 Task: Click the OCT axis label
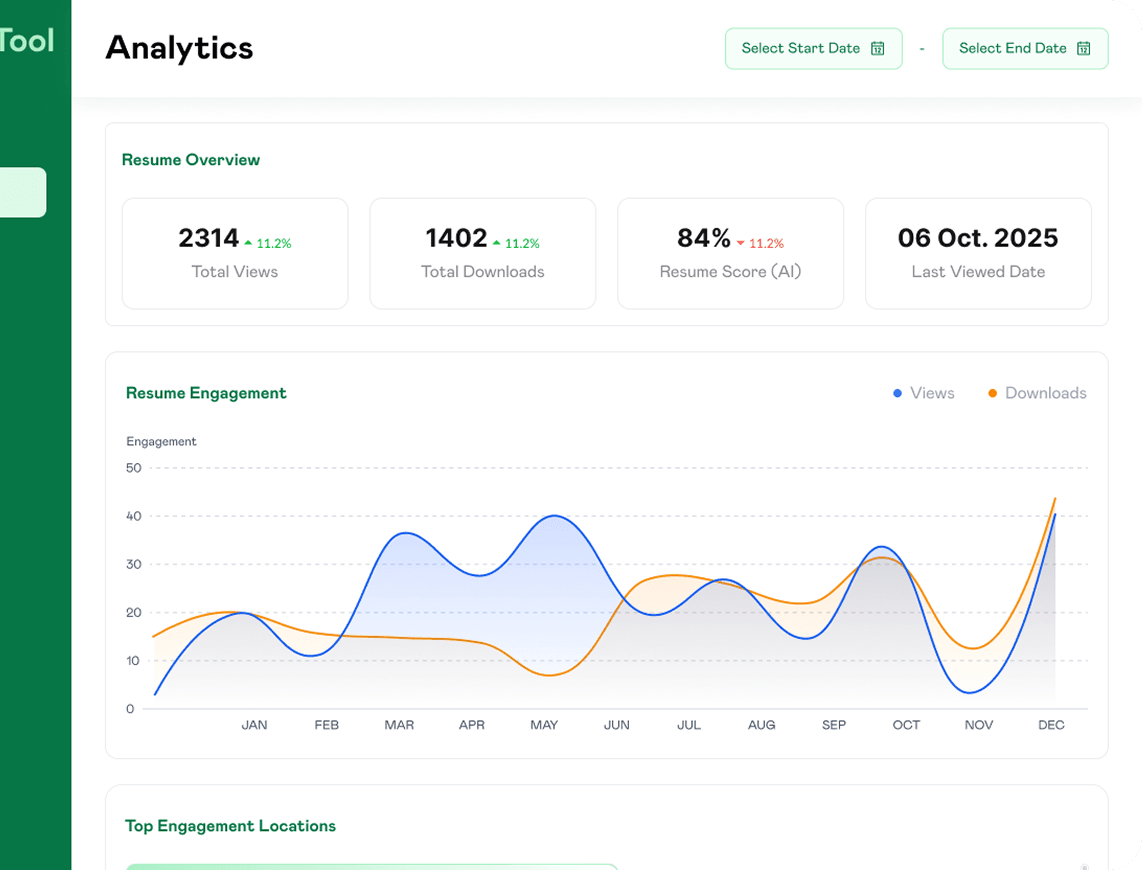906,725
